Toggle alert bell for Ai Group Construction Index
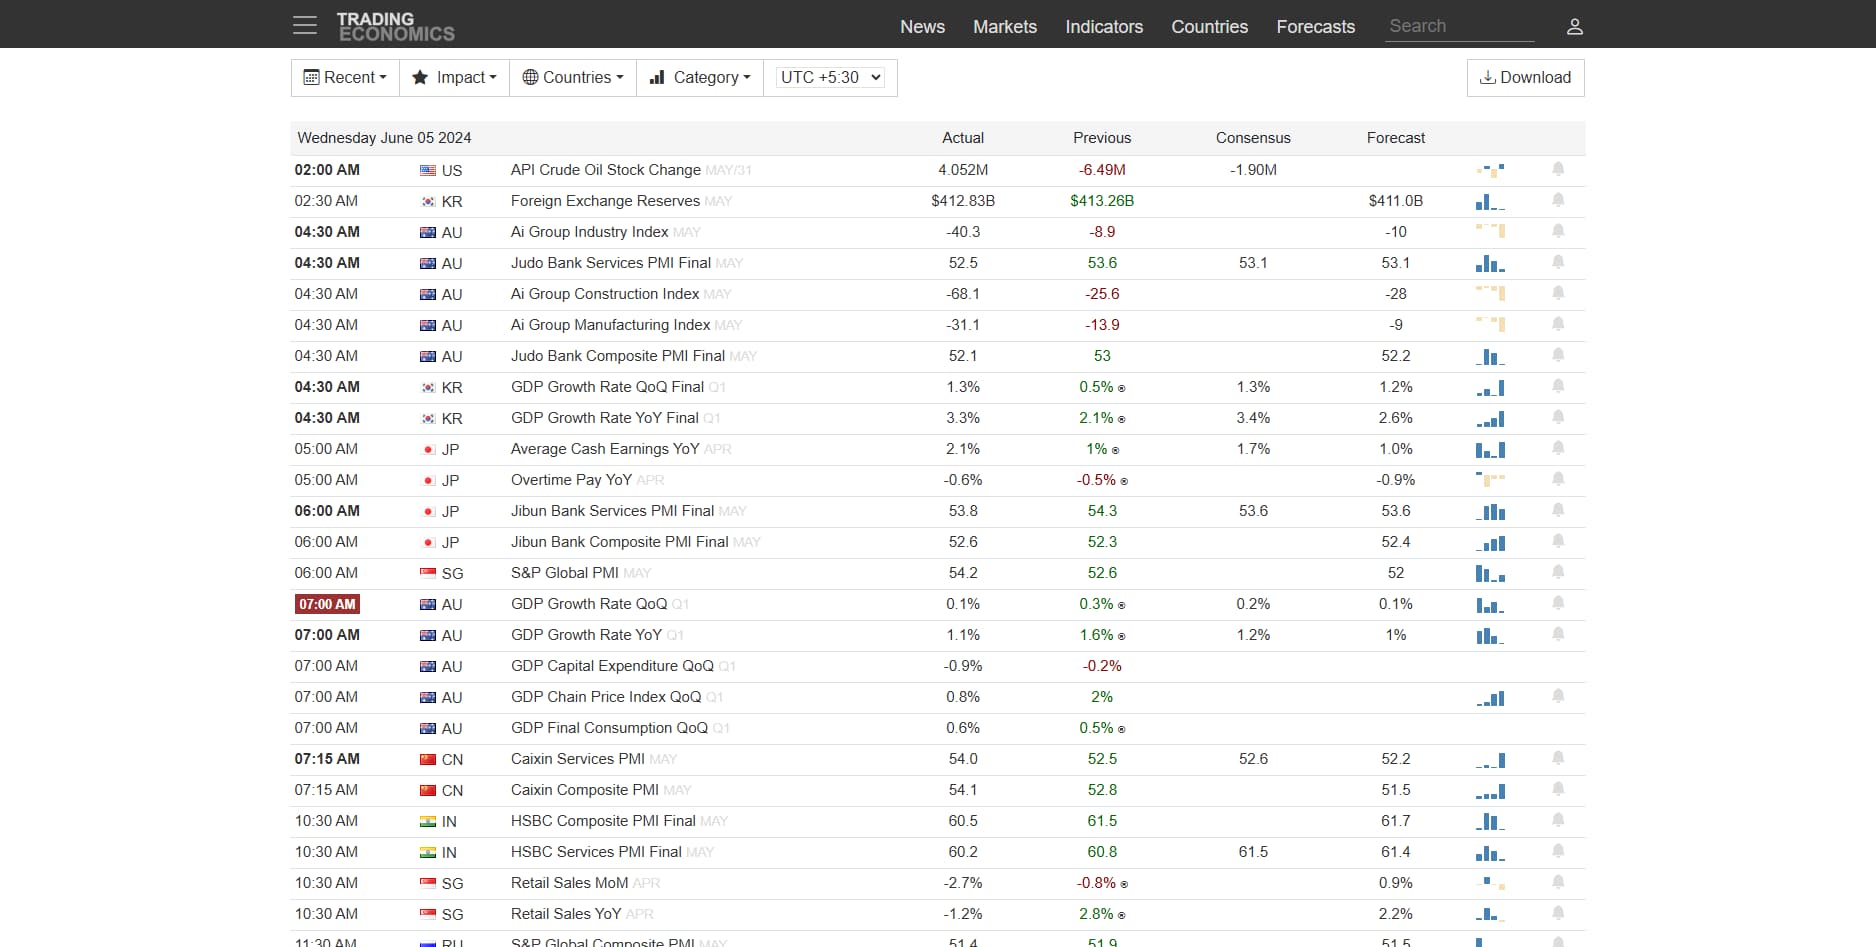This screenshot has height=947, width=1876. tap(1558, 293)
